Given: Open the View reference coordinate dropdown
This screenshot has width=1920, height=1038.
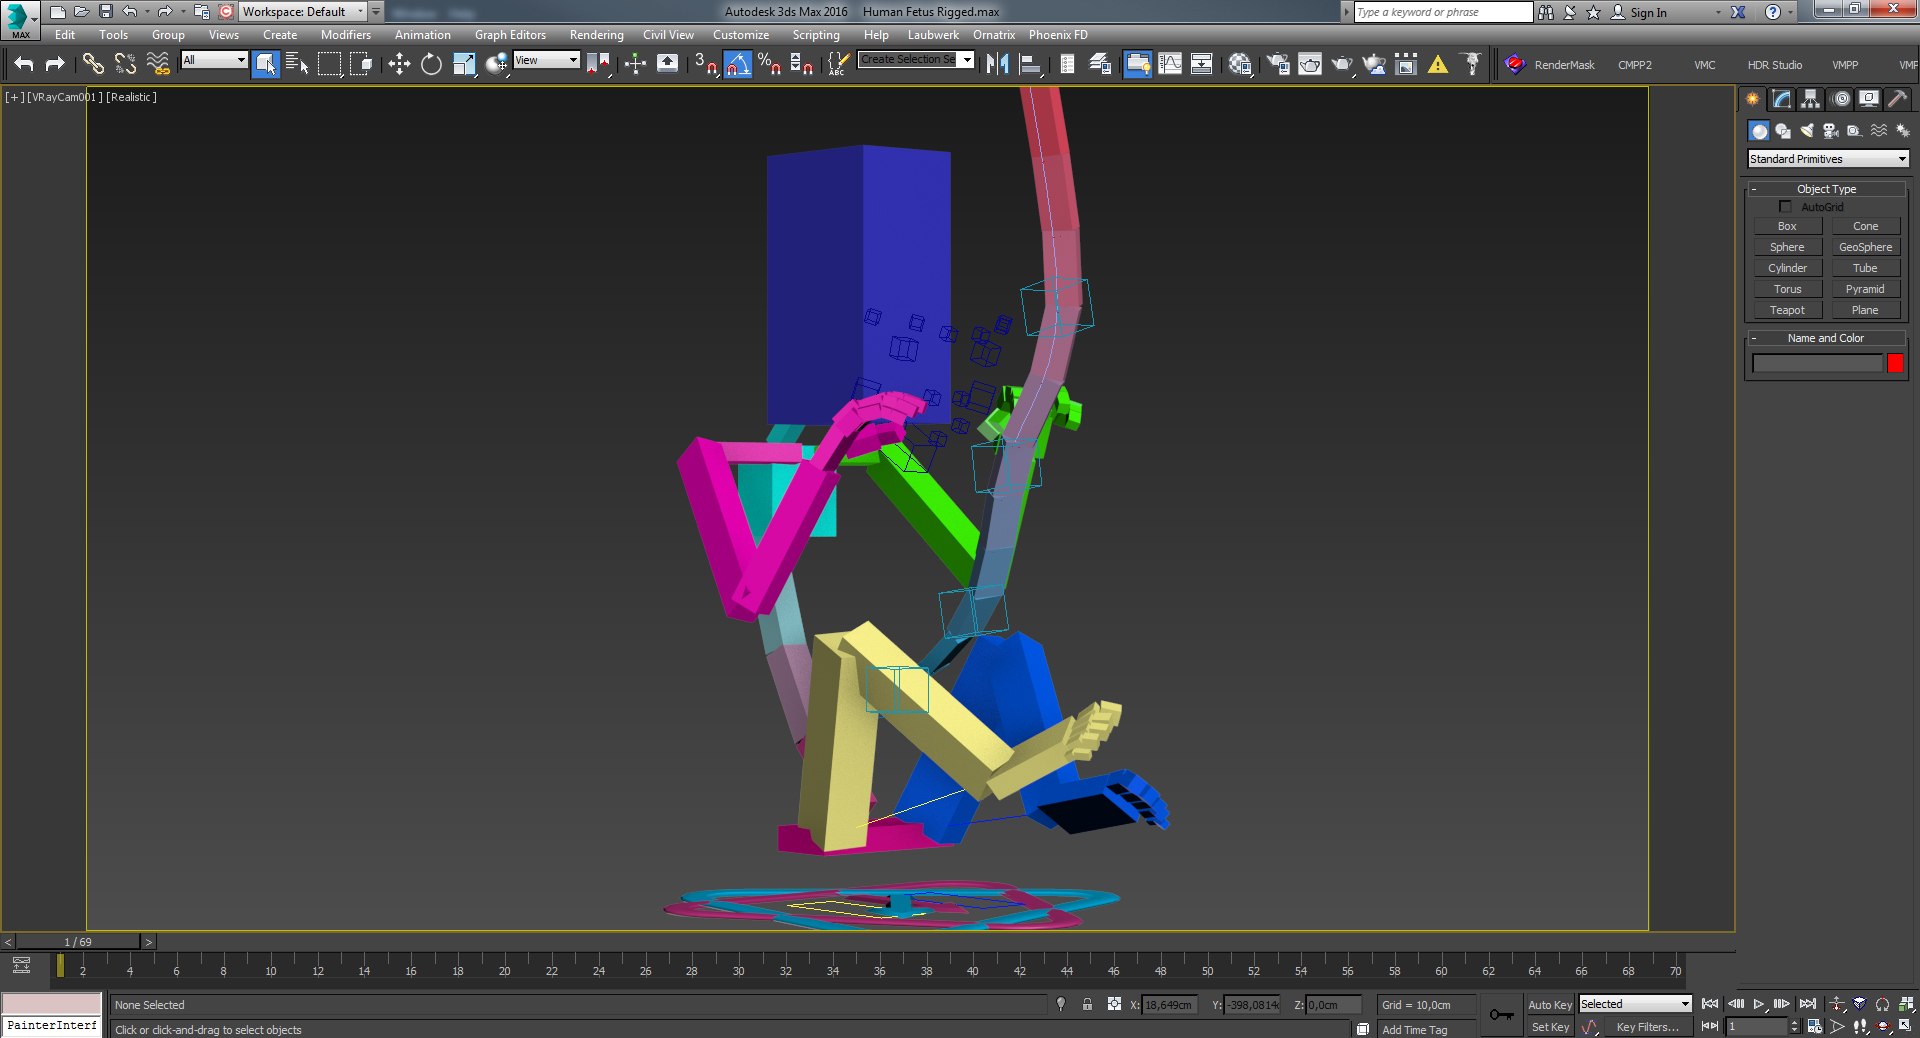Looking at the screenshot, I should (x=546, y=60).
